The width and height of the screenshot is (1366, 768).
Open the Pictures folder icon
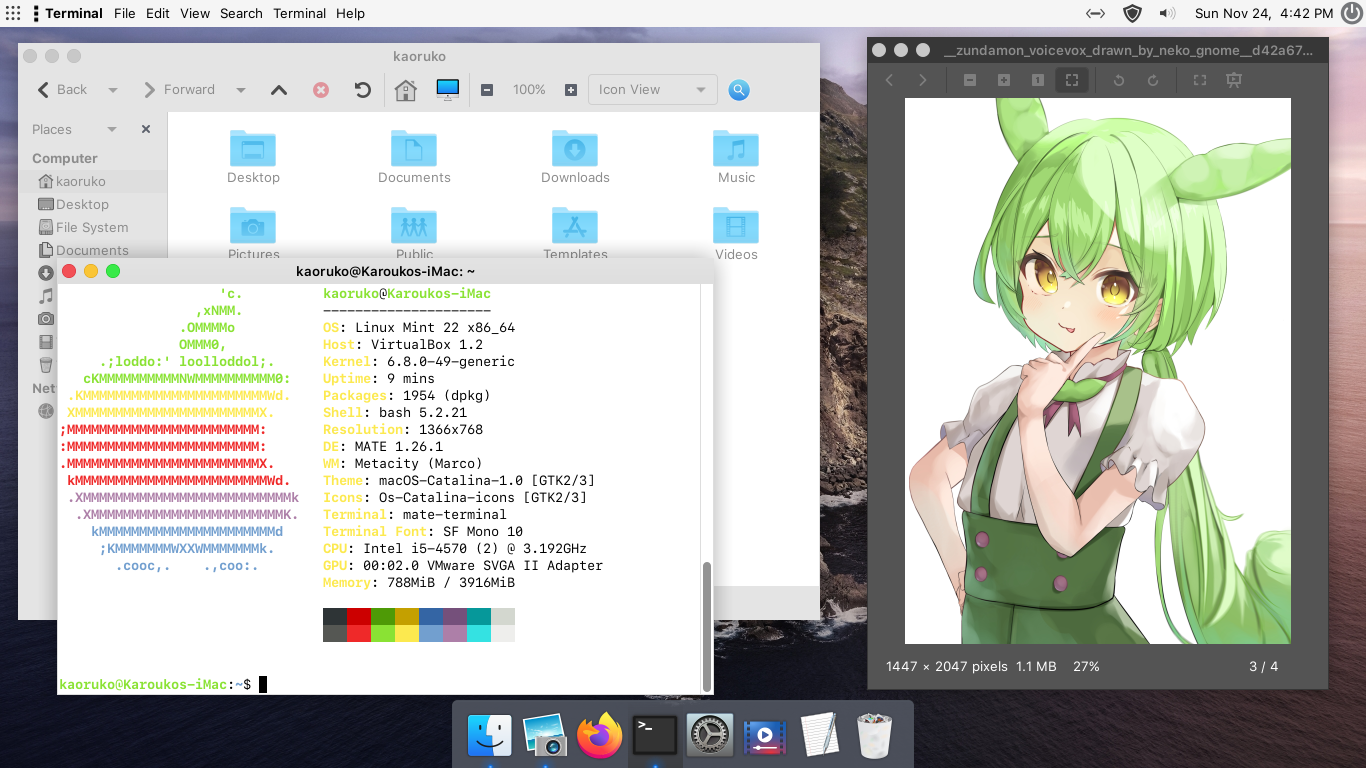[x=253, y=232]
